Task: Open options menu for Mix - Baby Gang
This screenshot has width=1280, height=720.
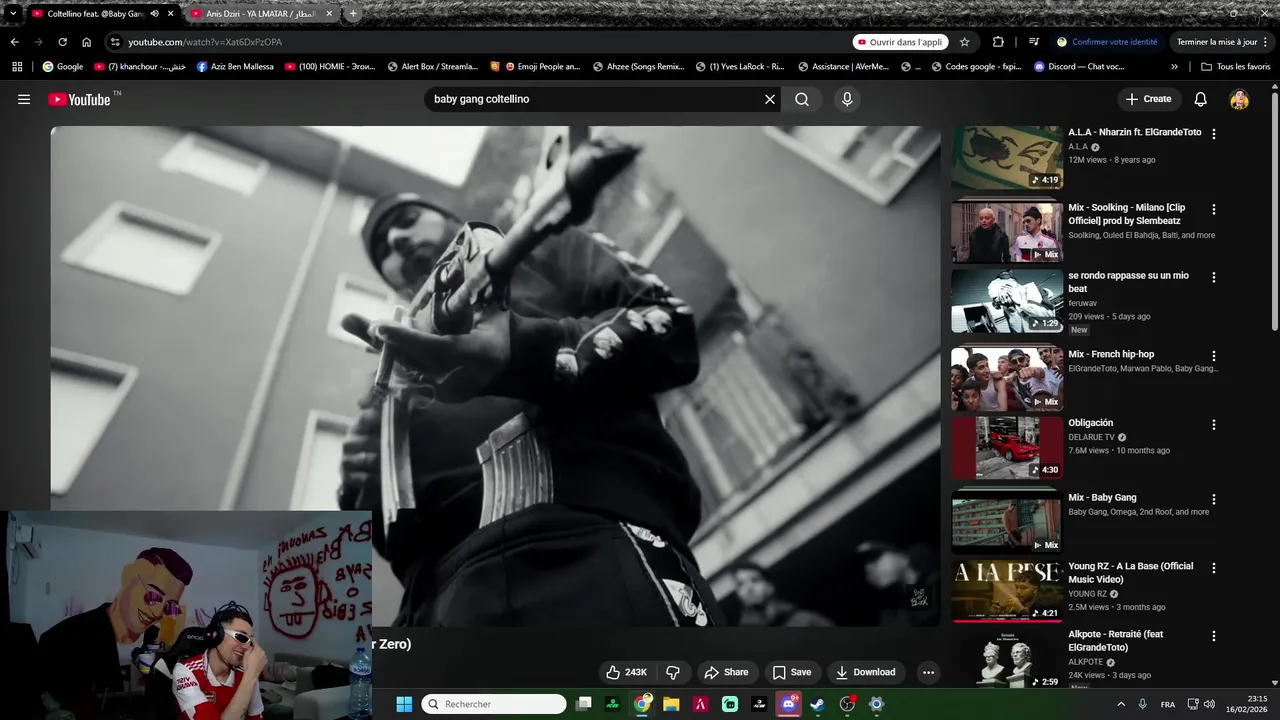Action: coord(1214,499)
